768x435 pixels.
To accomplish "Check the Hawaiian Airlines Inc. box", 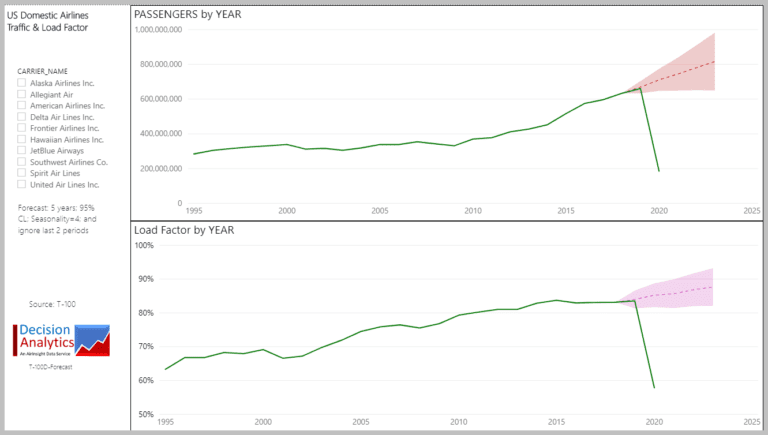I will click(22, 139).
